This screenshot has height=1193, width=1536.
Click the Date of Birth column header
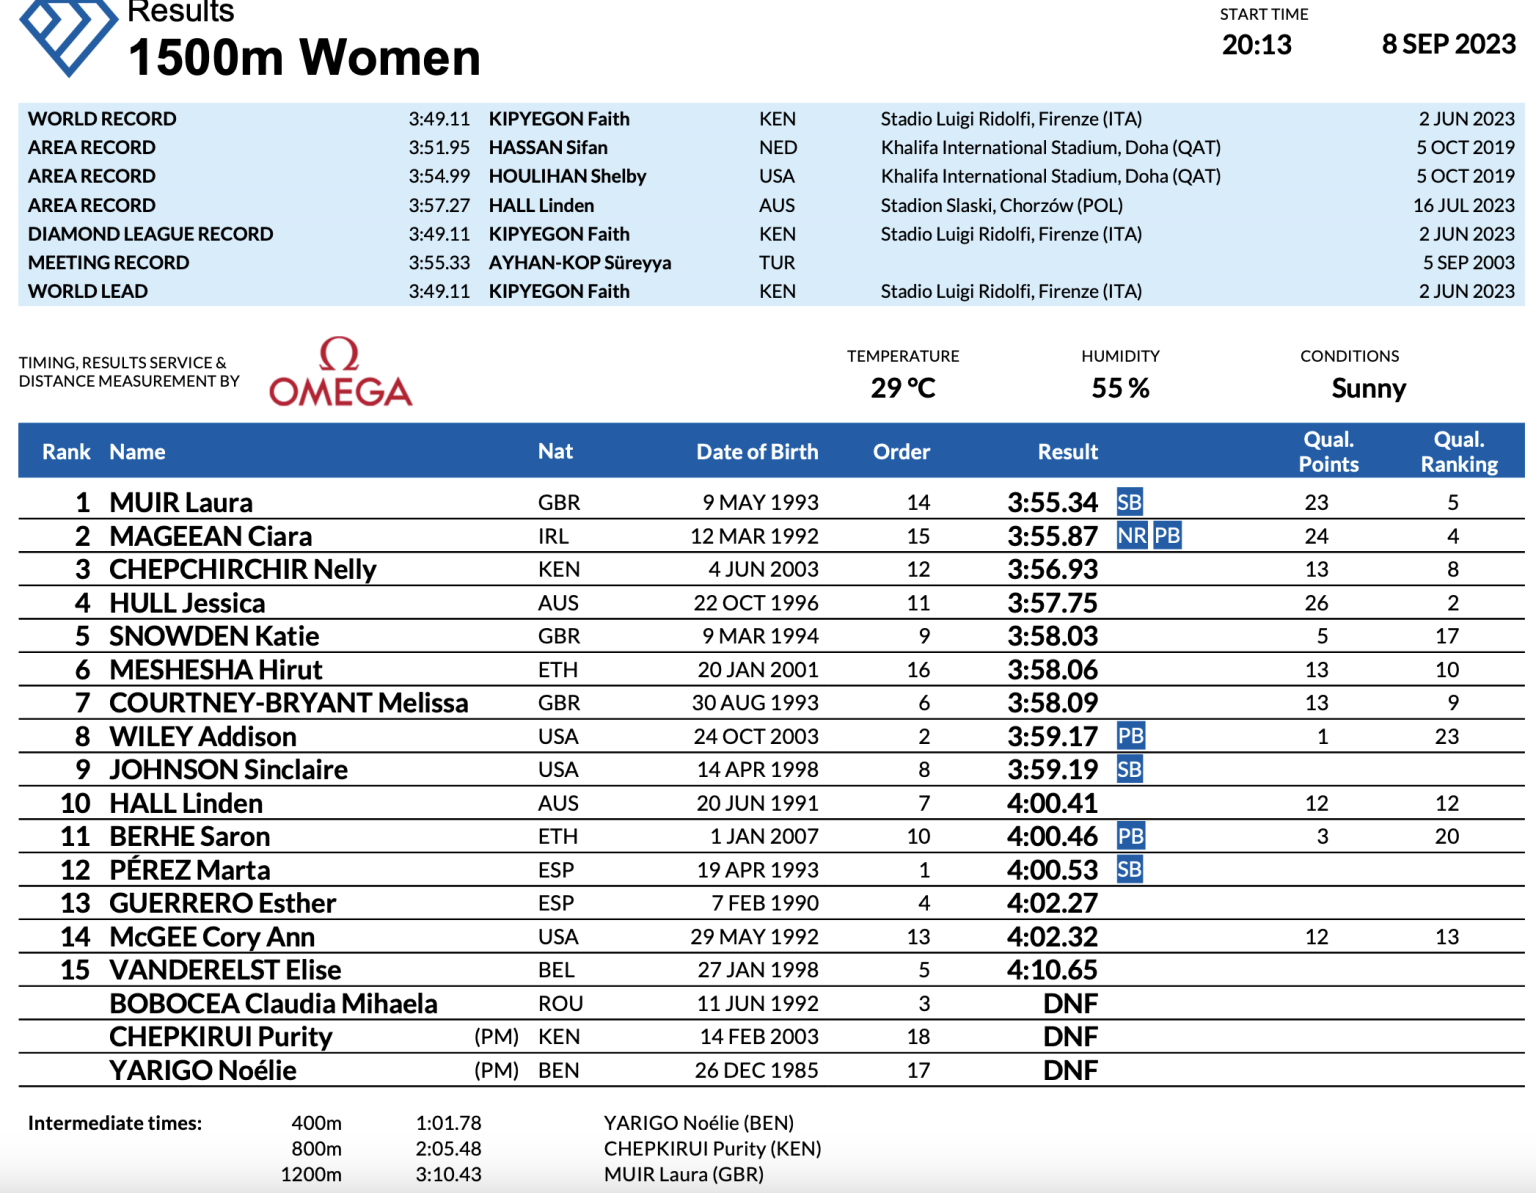(x=757, y=452)
